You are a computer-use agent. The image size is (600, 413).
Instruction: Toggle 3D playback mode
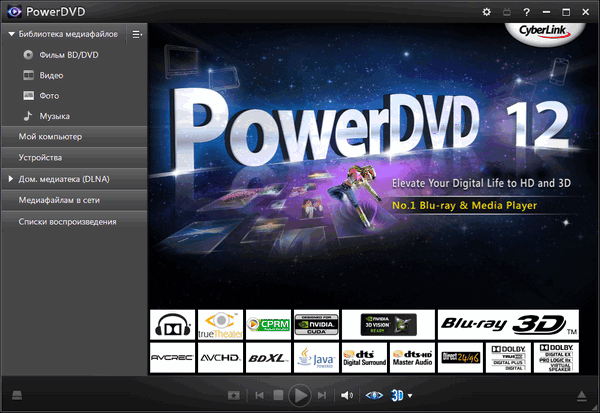tap(396, 395)
